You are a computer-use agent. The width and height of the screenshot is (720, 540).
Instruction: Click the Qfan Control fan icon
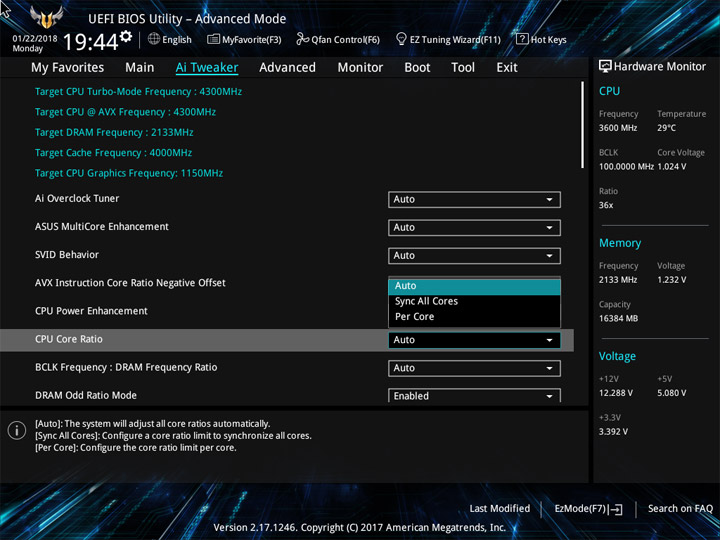point(302,39)
